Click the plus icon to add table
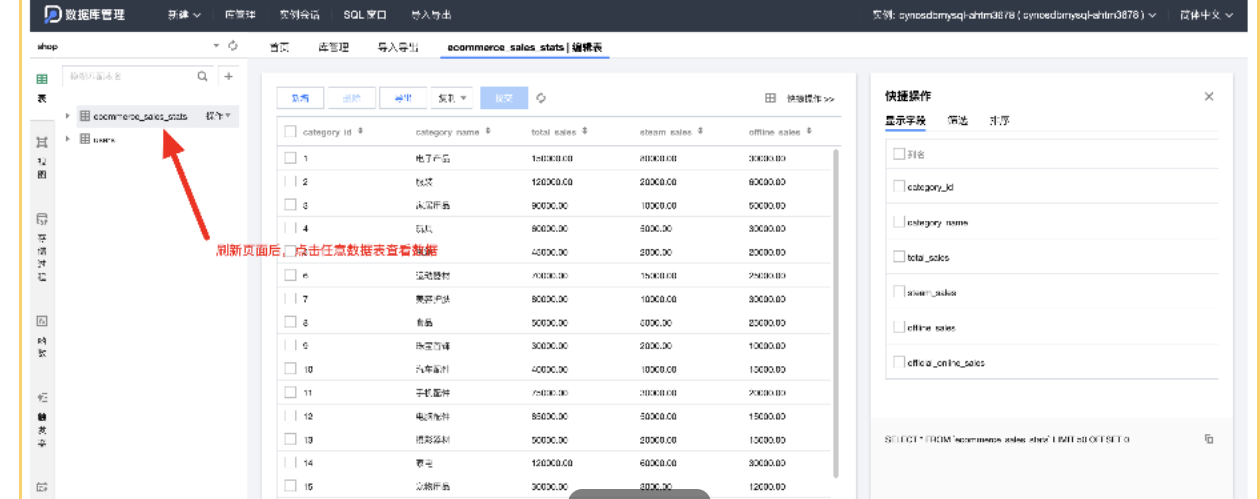 click(x=228, y=76)
